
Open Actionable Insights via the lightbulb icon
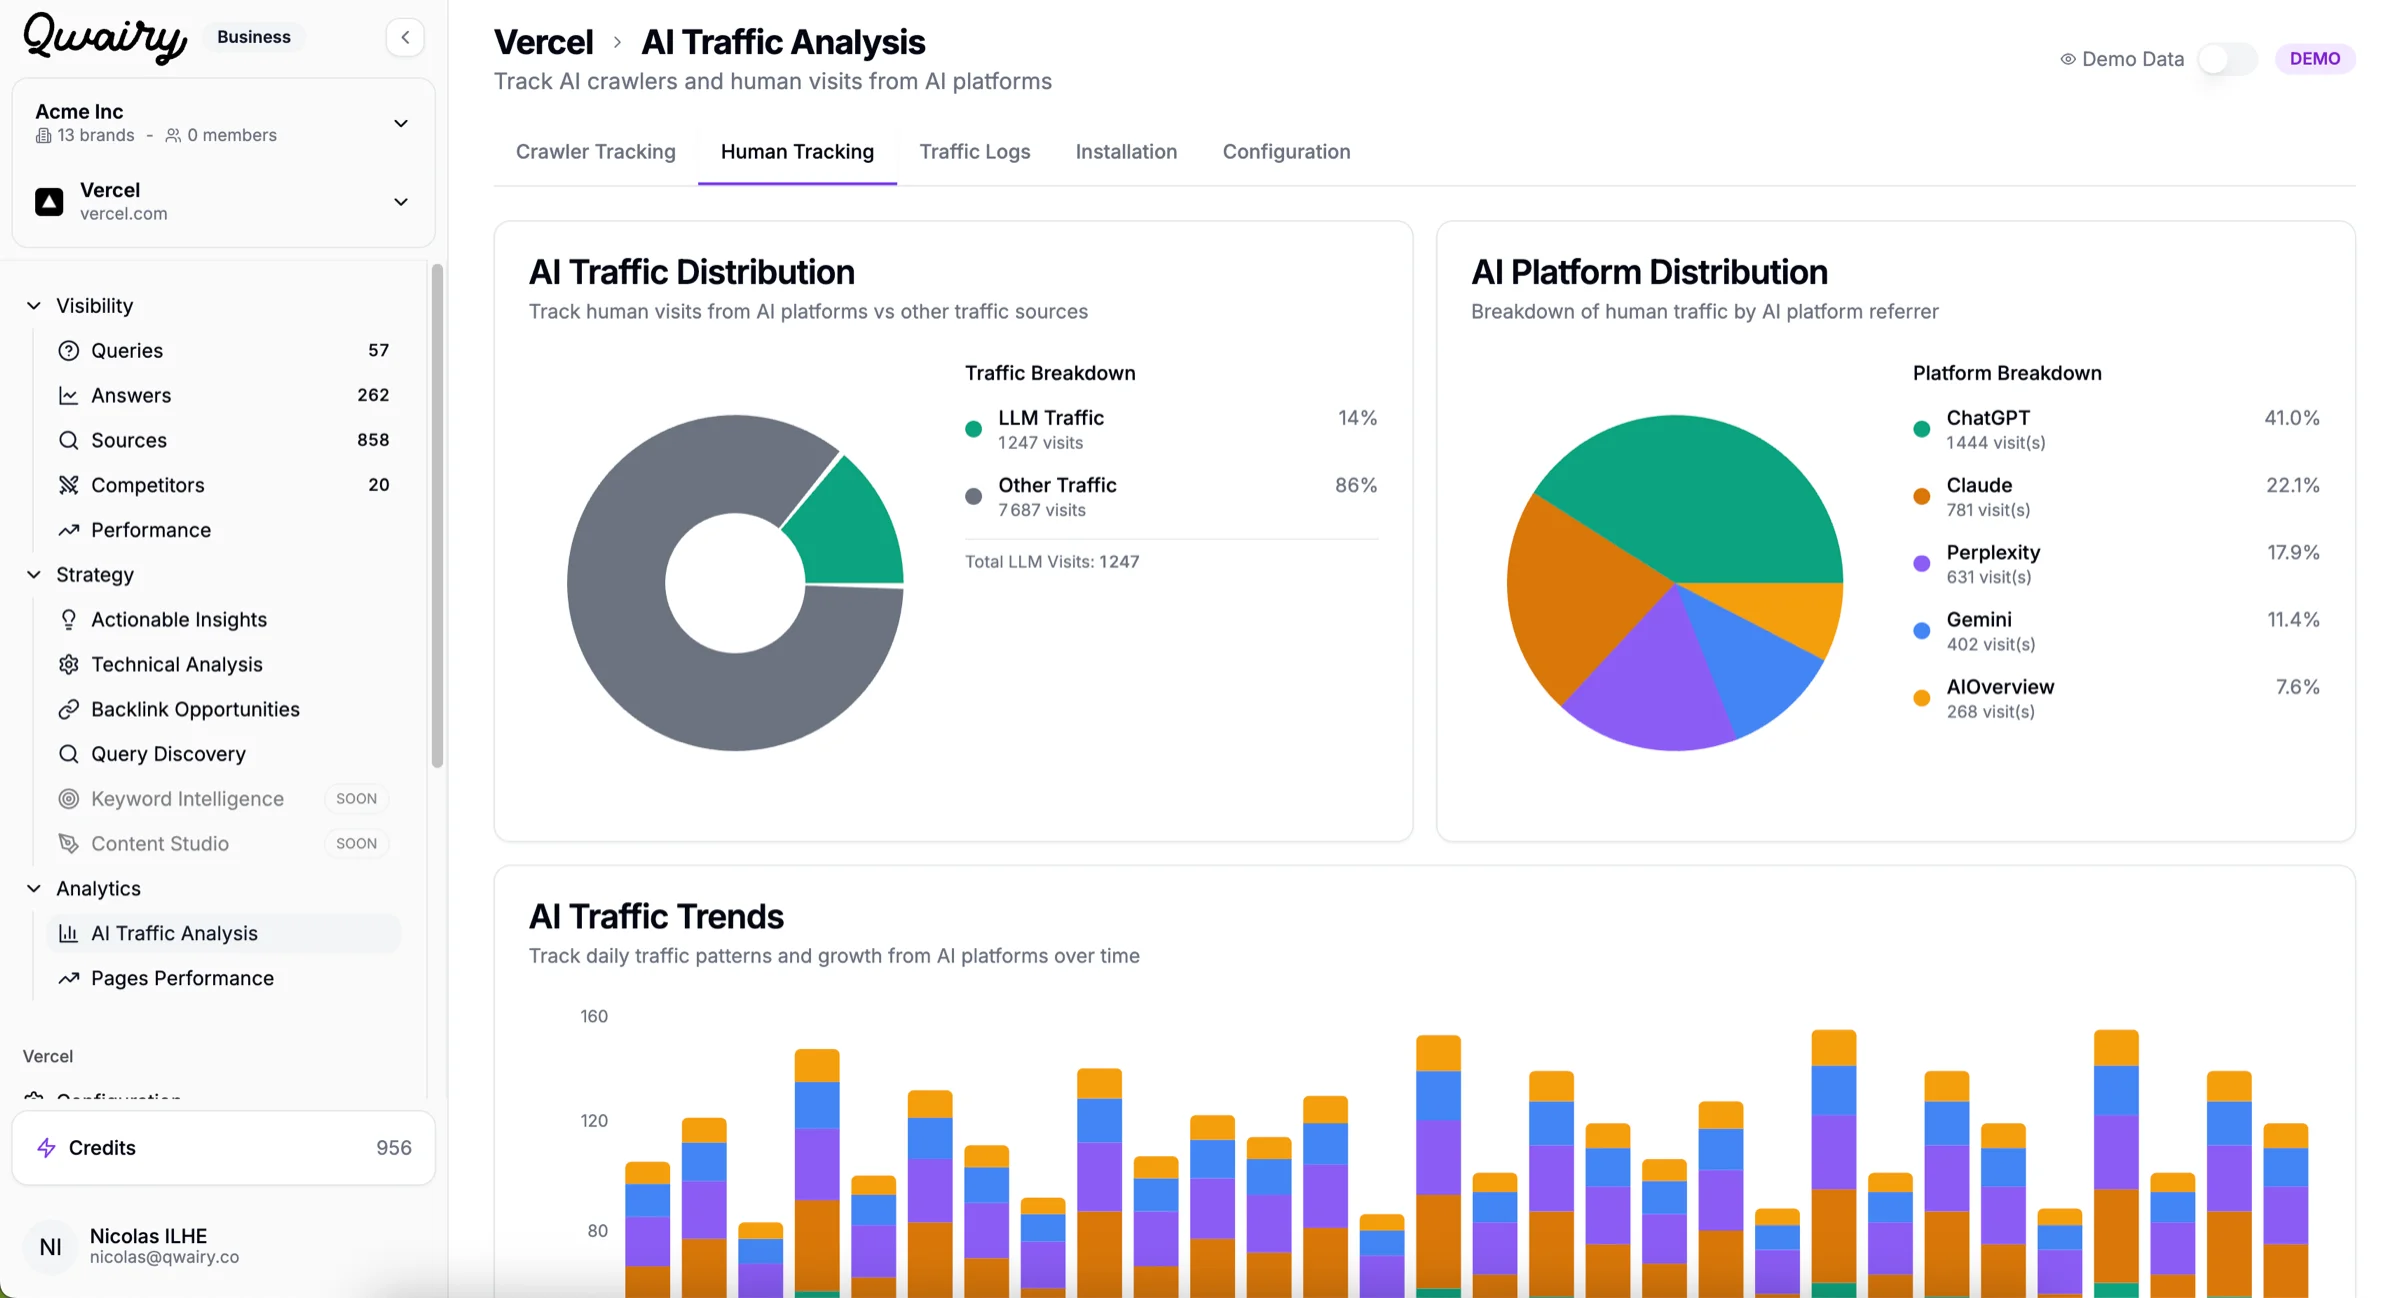(68, 619)
